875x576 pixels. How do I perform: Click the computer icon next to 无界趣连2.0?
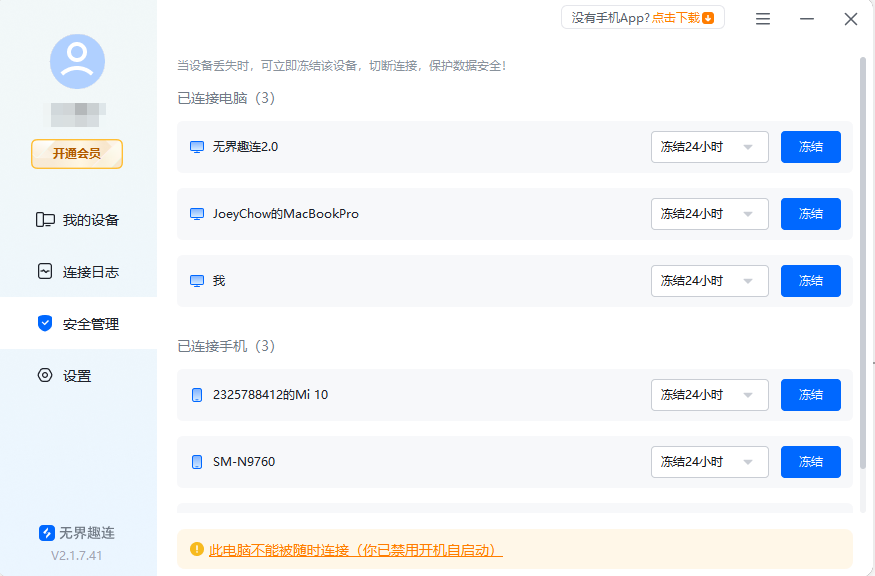197,147
